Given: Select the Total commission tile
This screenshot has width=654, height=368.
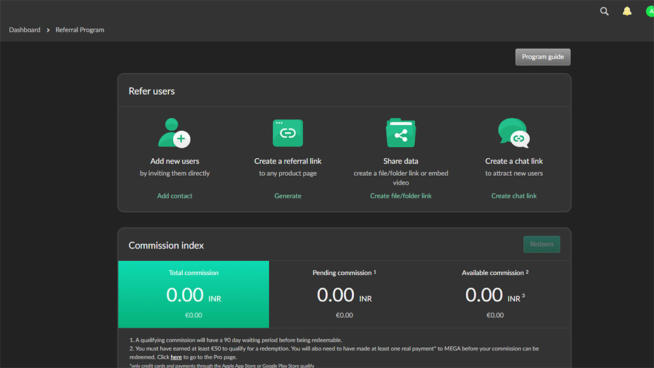Looking at the screenshot, I should pos(194,294).
